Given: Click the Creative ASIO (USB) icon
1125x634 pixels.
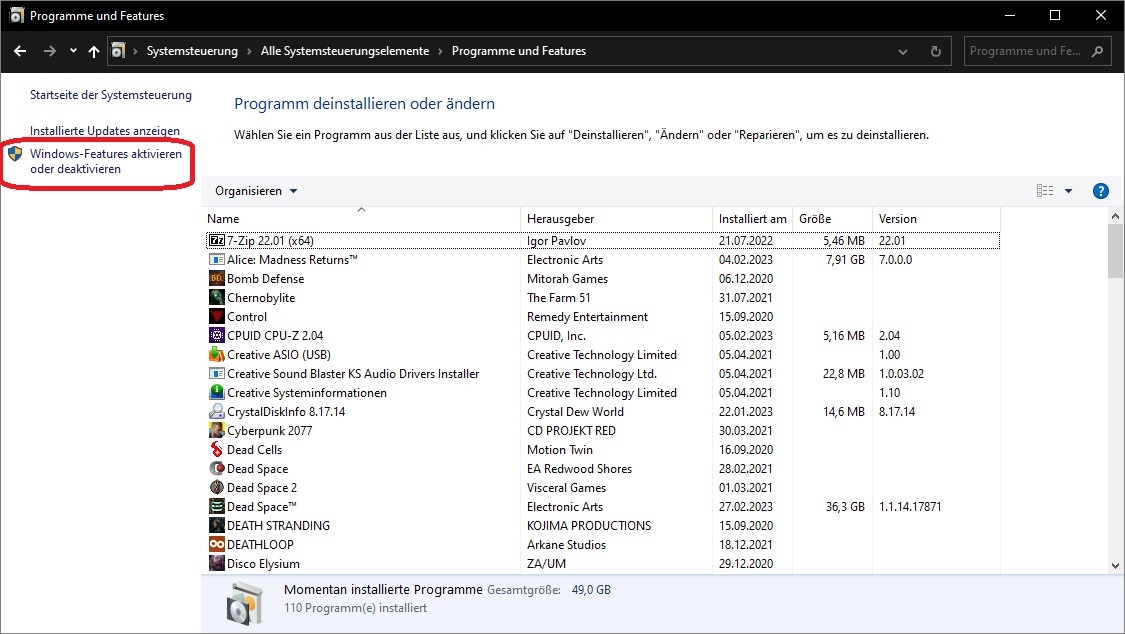Looking at the screenshot, I should click(217, 354).
